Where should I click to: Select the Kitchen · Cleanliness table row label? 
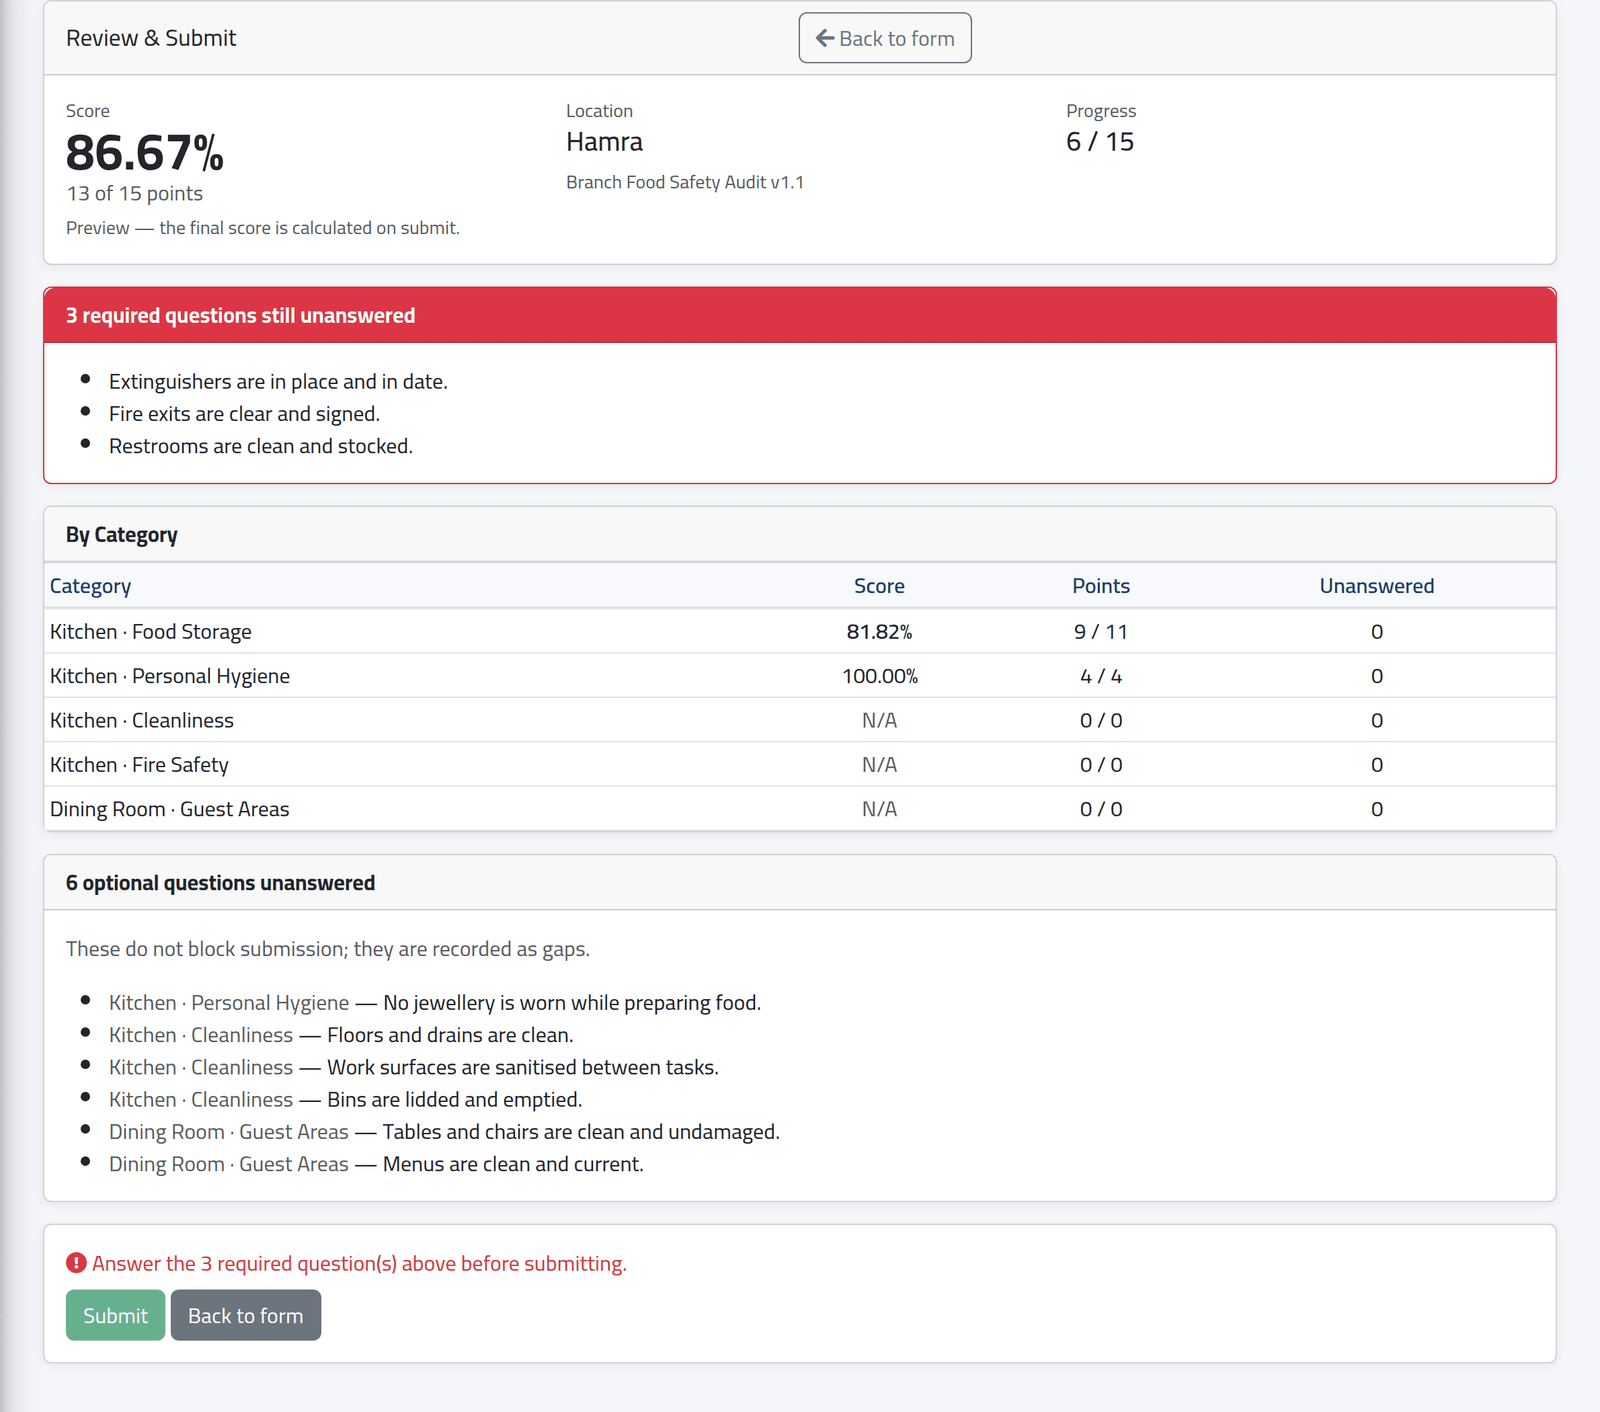pos(142,720)
